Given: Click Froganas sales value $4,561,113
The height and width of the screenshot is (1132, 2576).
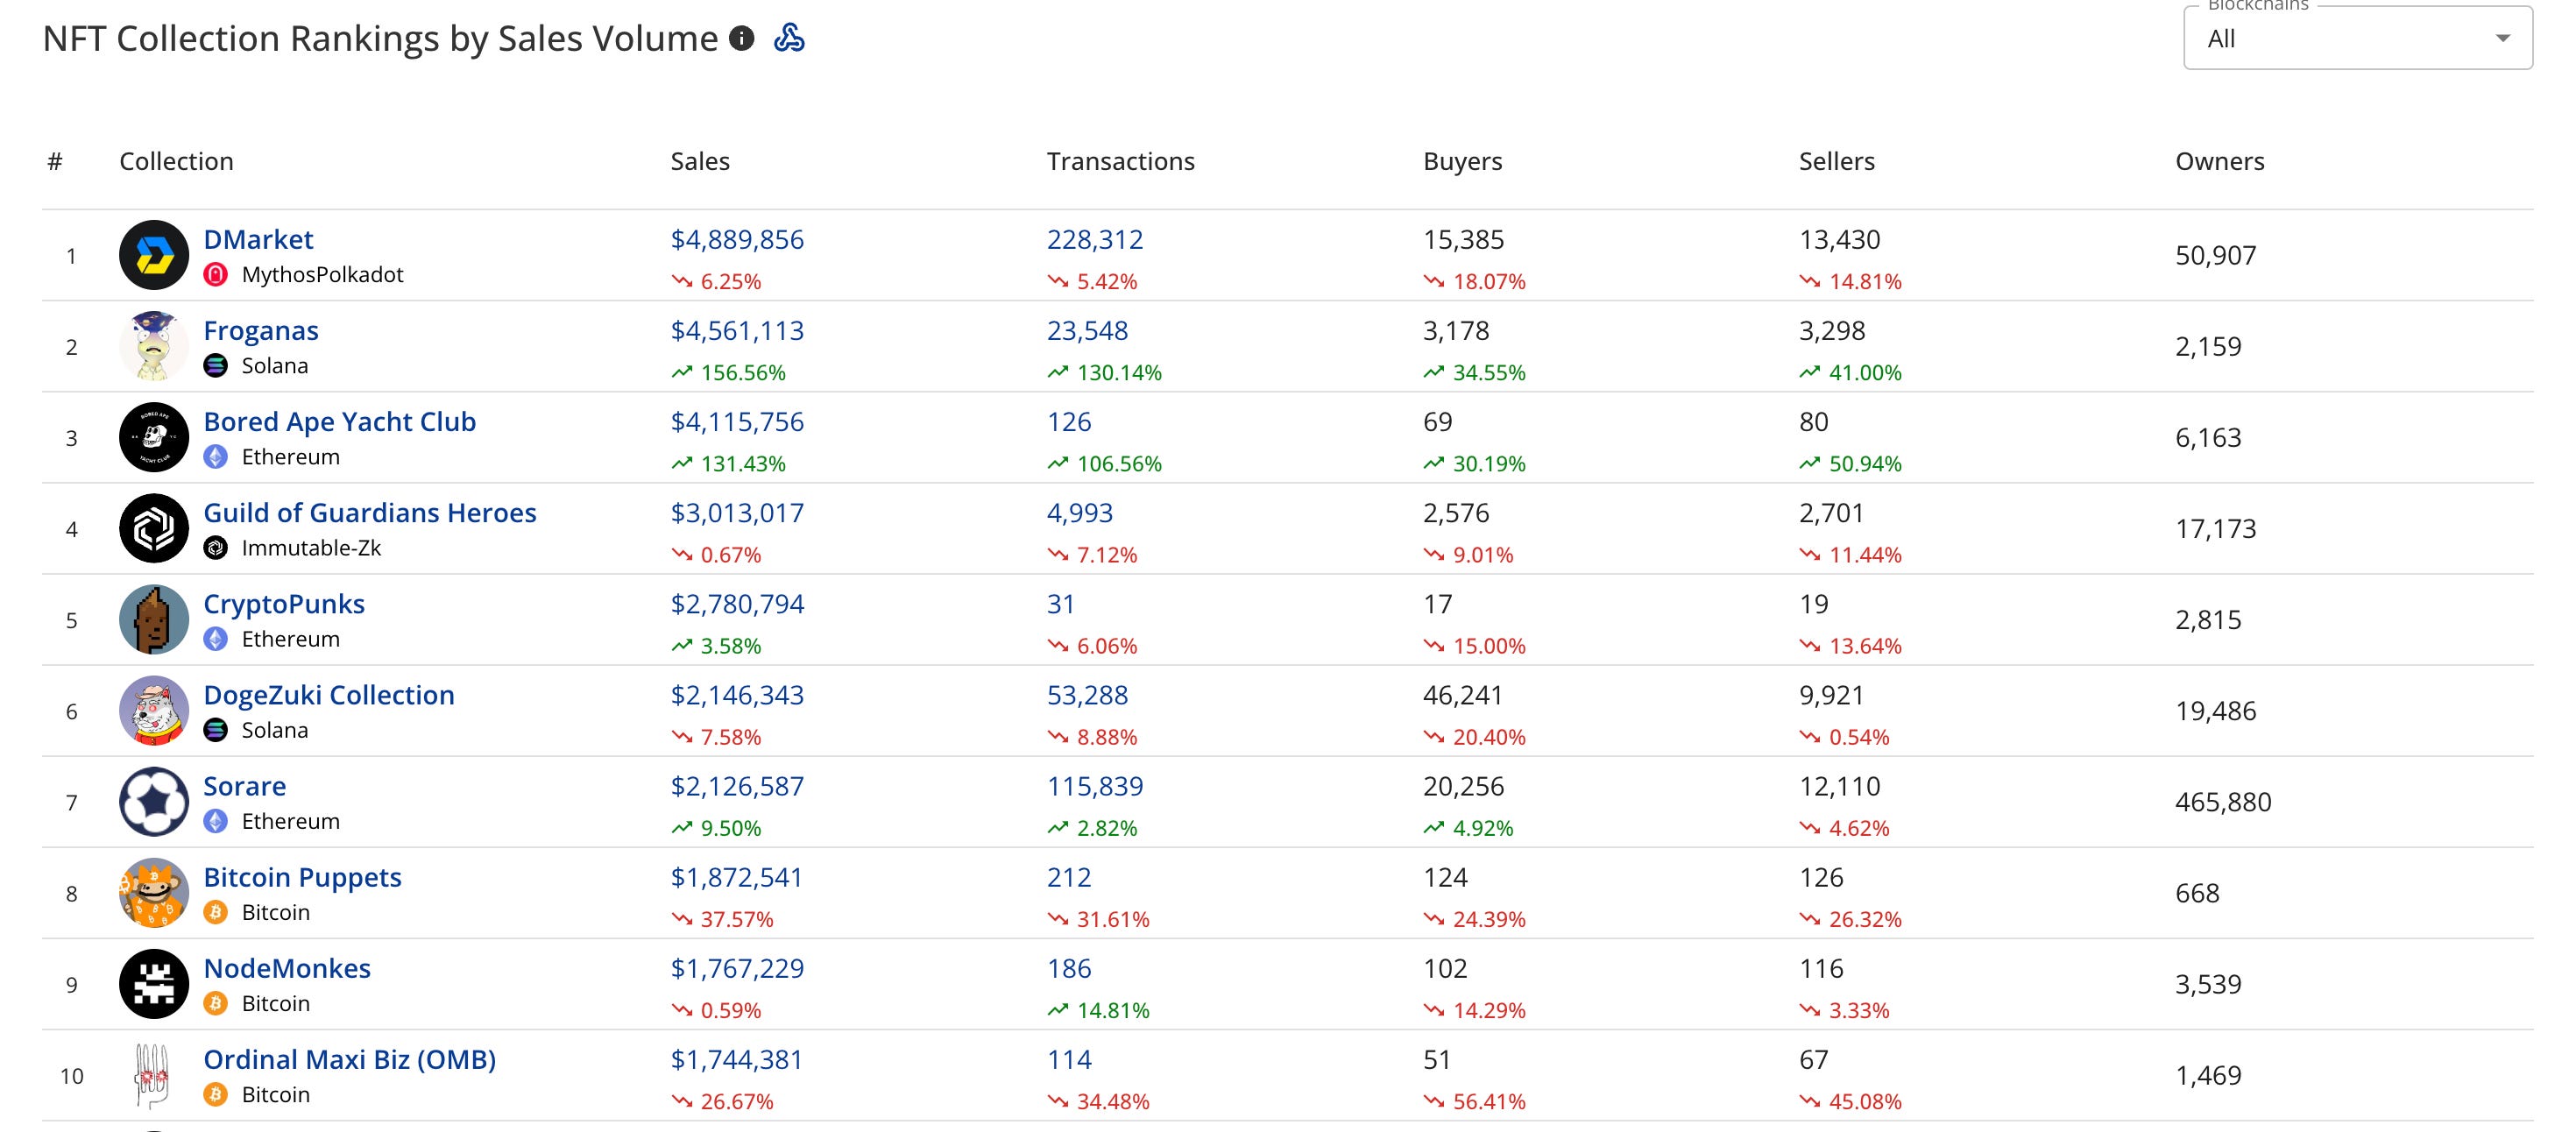Looking at the screenshot, I should (x=737, y=331).
